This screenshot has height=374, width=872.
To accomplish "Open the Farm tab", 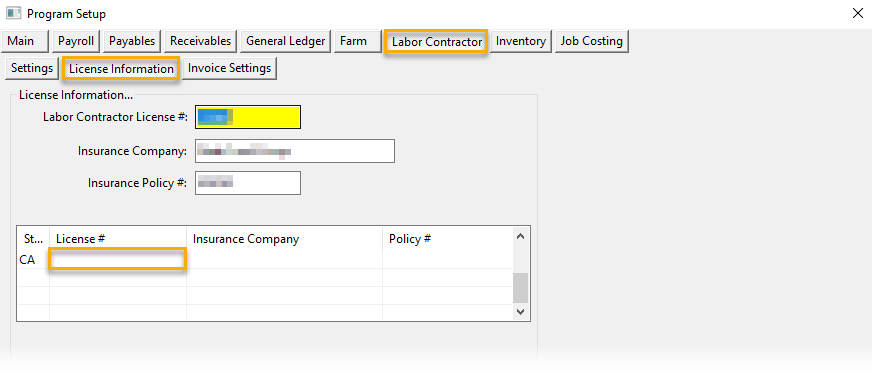I will (x=358, y=41).
